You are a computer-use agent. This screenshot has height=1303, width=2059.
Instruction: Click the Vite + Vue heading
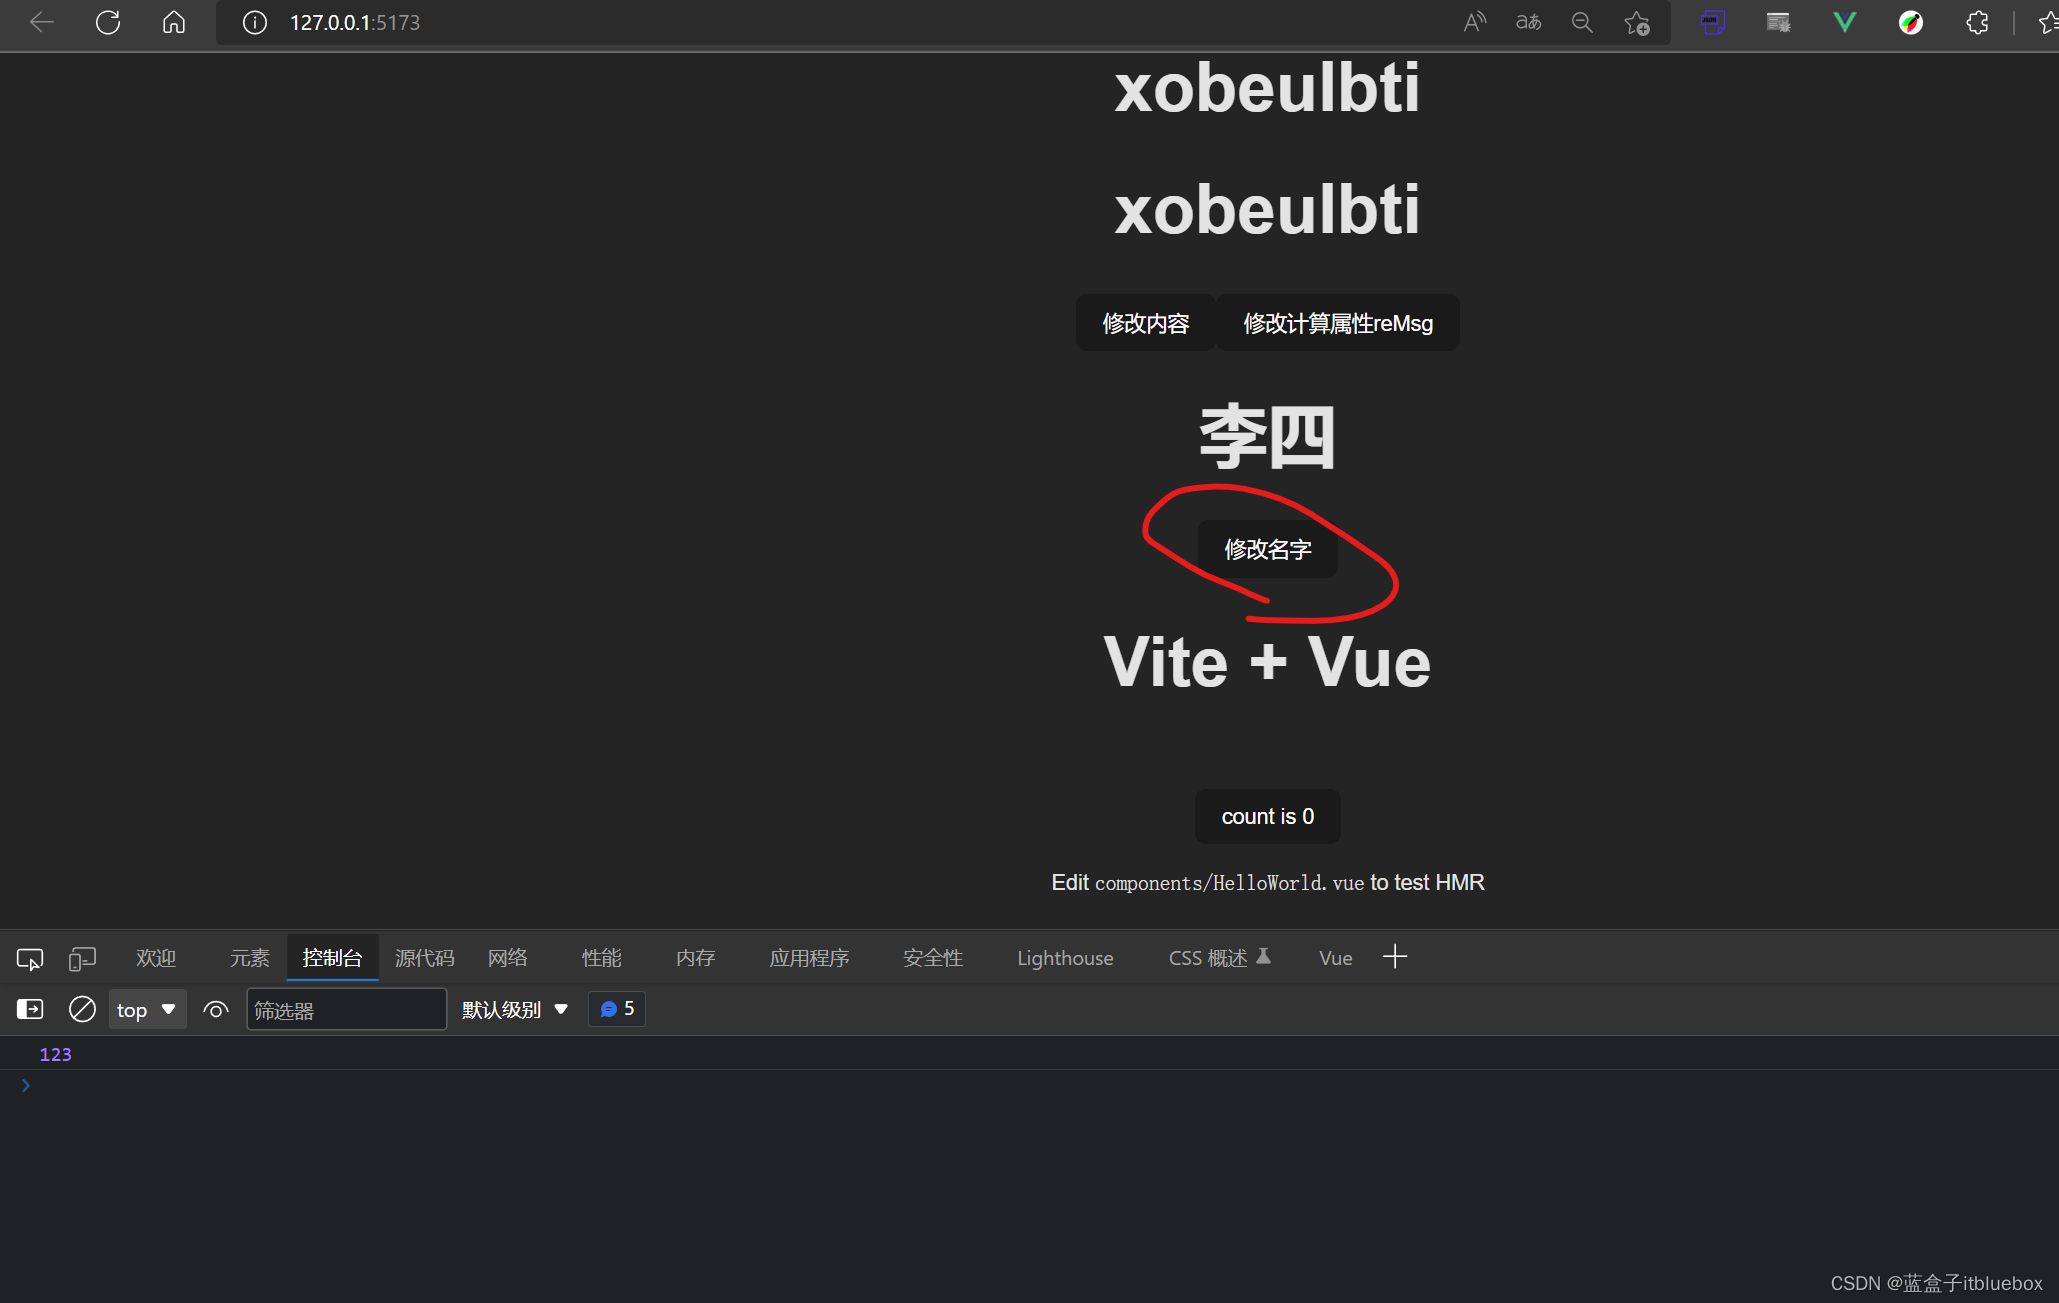pyautogui.click(x=1267, y=662)
